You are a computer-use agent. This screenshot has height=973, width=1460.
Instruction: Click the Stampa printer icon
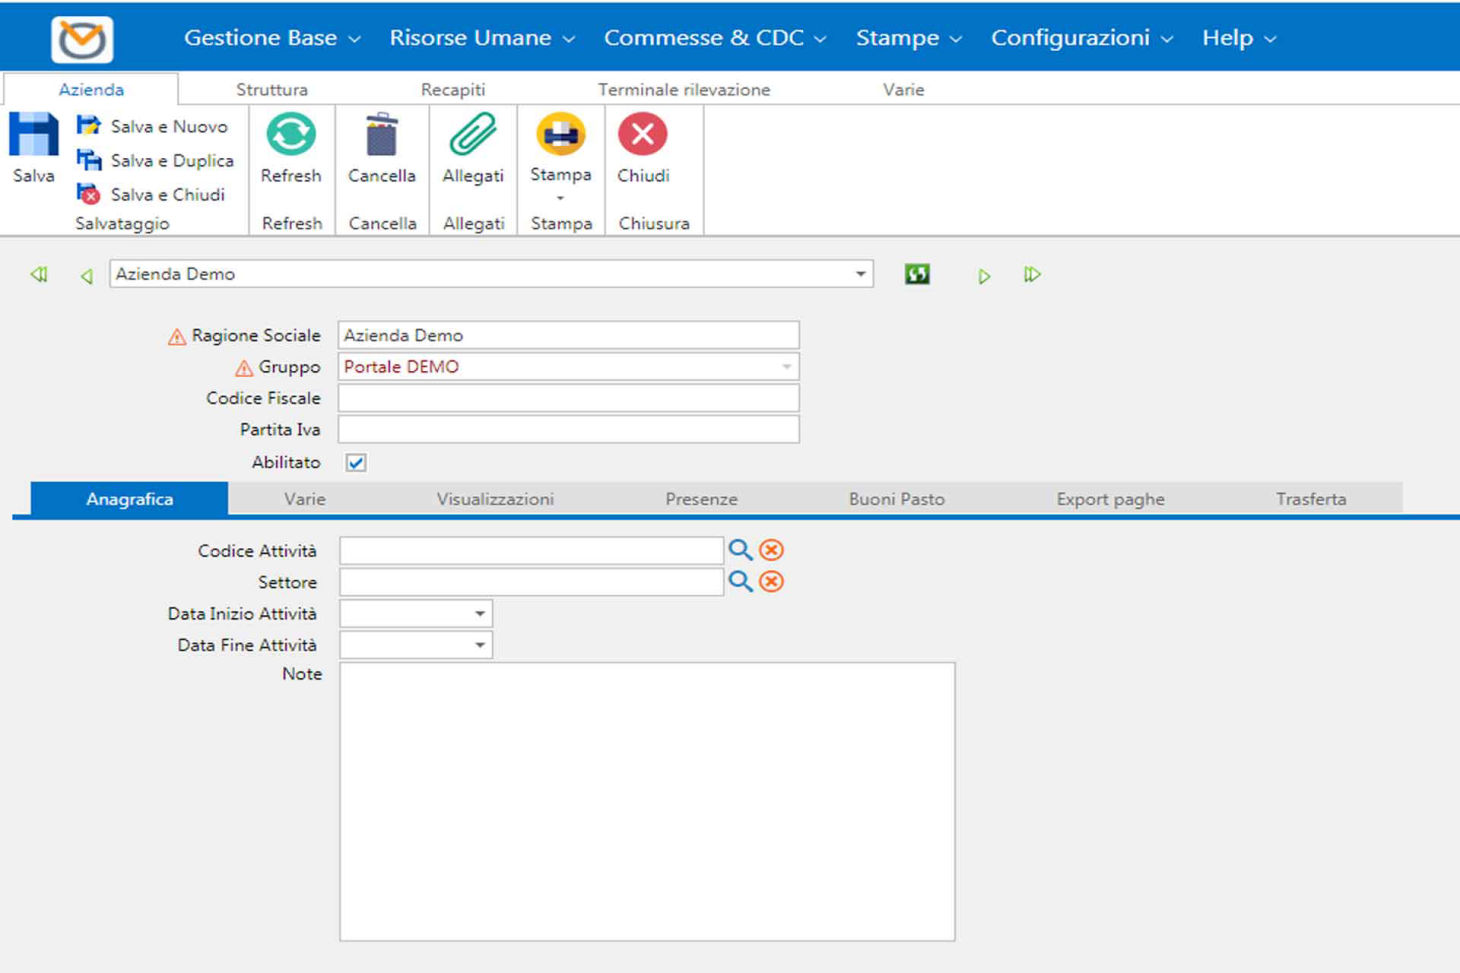pos(560,134)
